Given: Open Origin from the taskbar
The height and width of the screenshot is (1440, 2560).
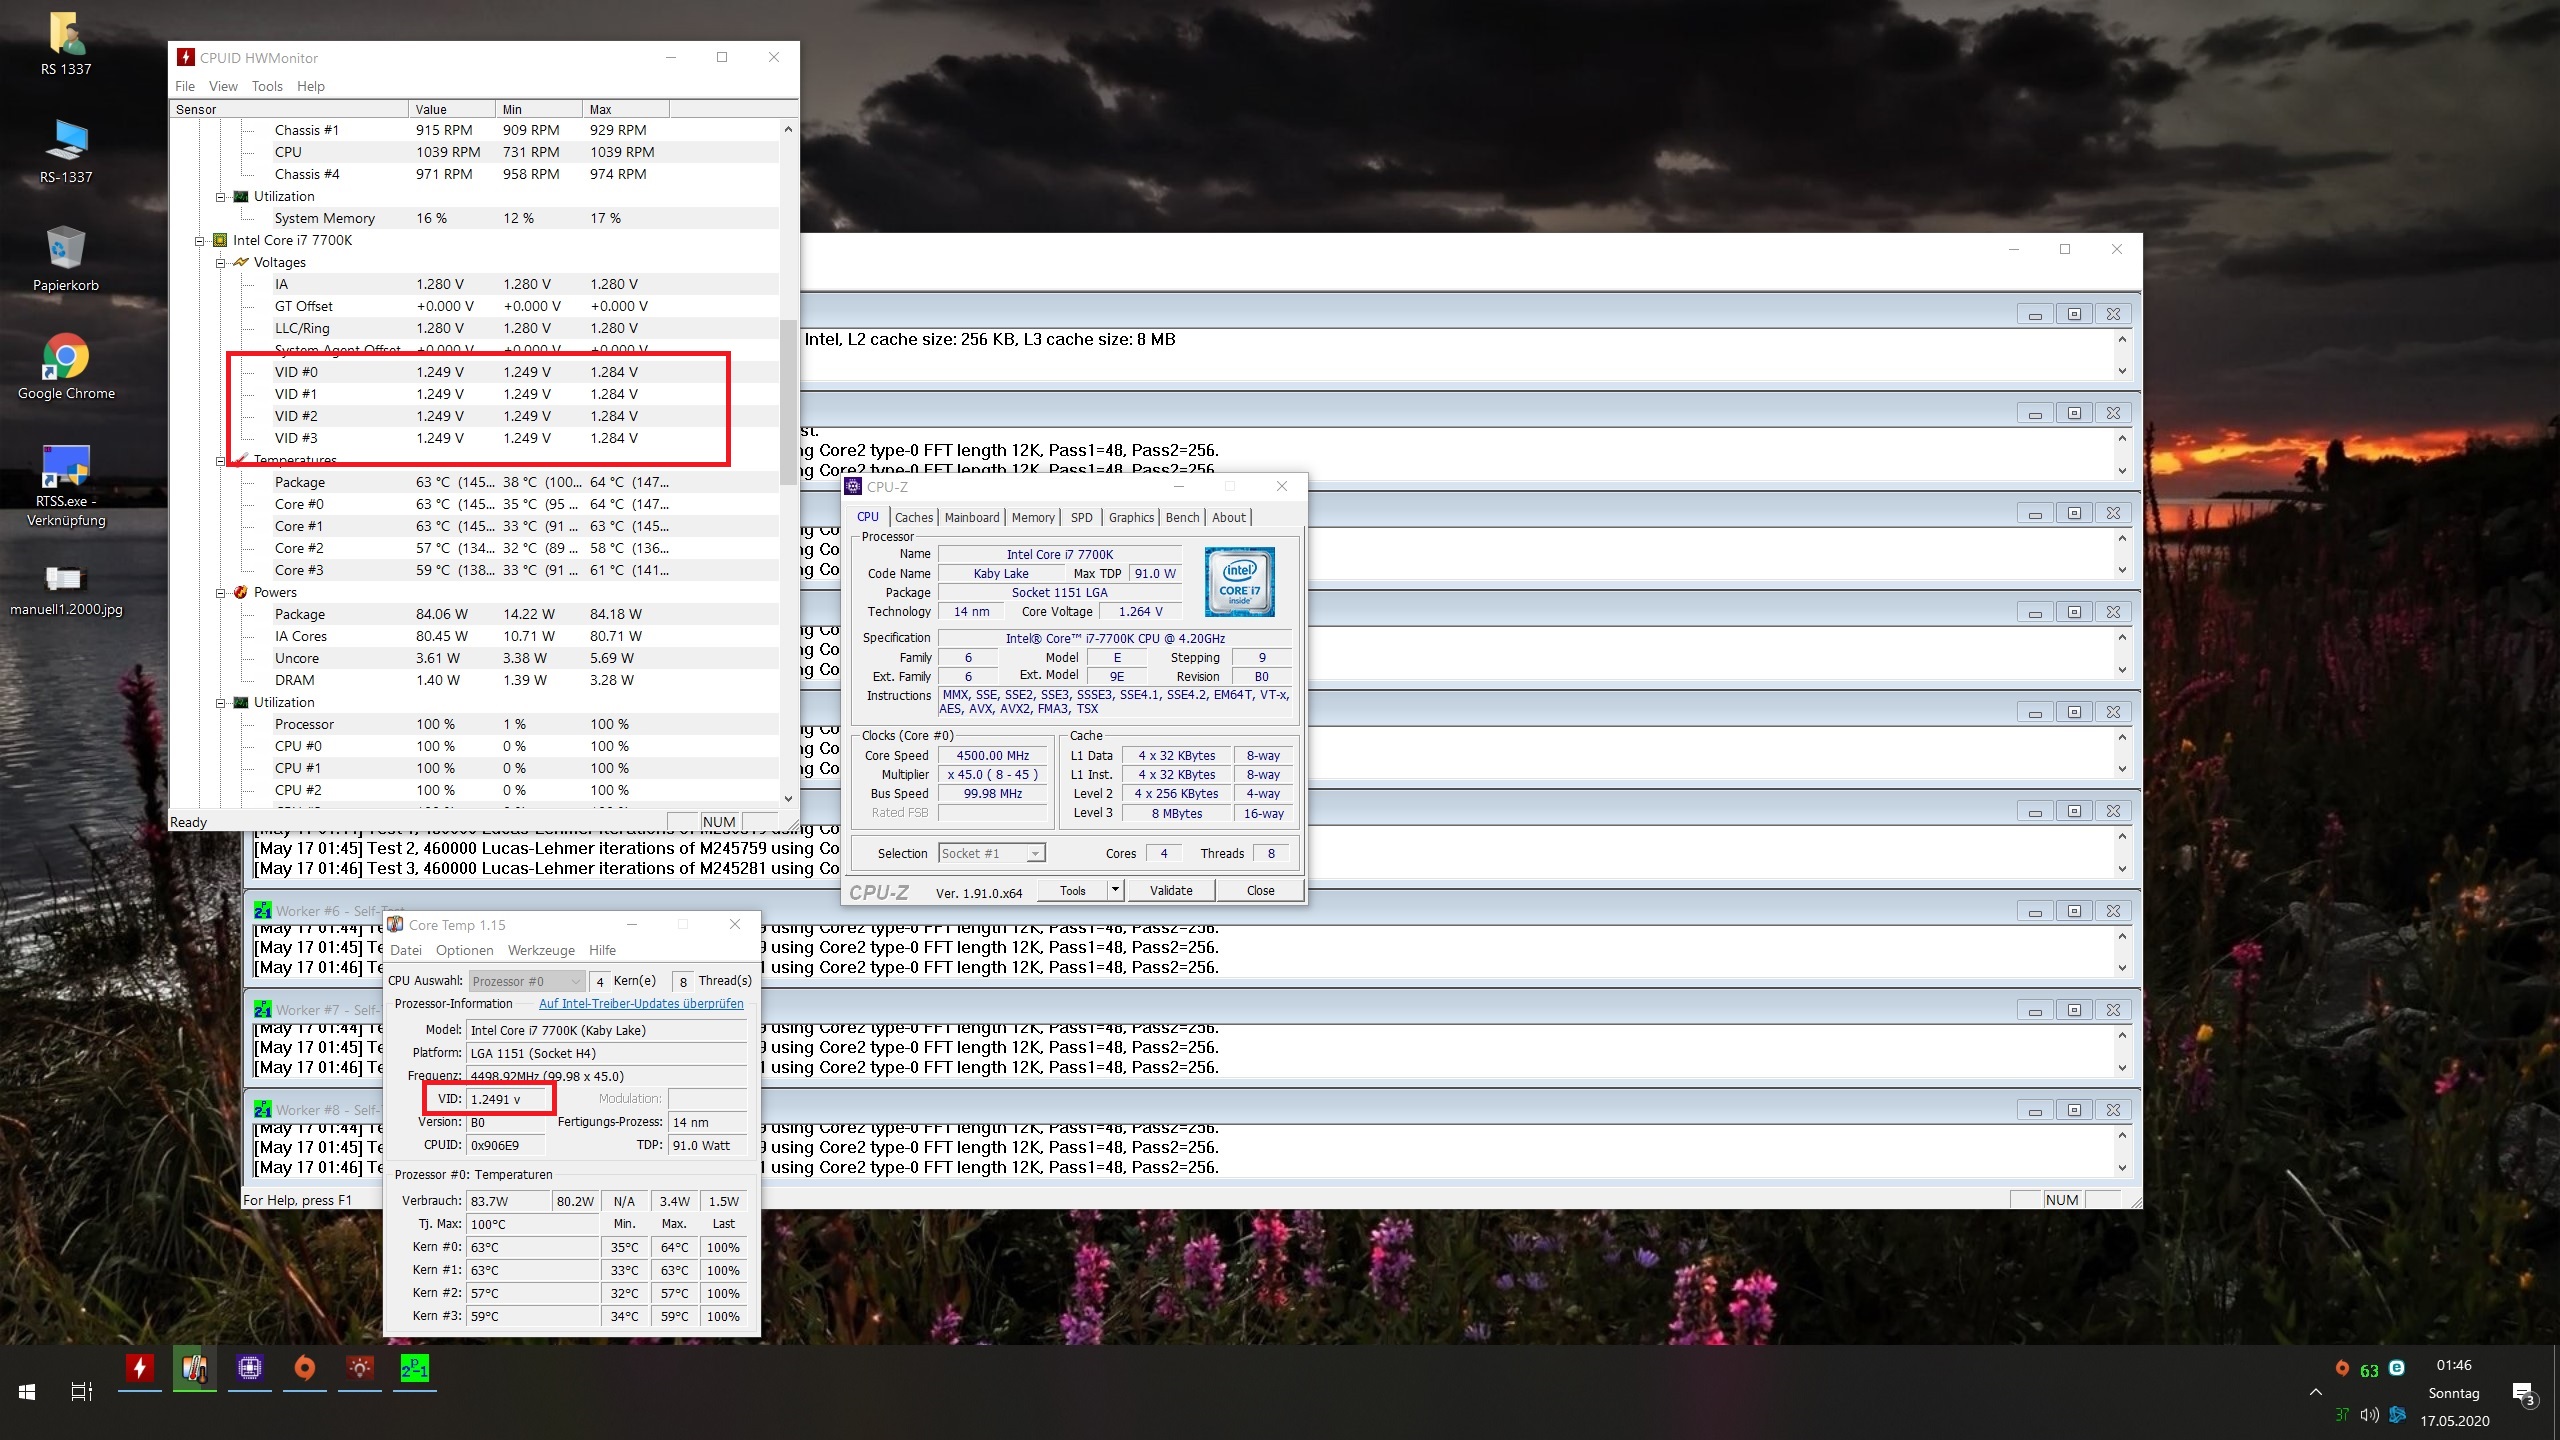Looking at the screenshot, I should point(305,1368).
